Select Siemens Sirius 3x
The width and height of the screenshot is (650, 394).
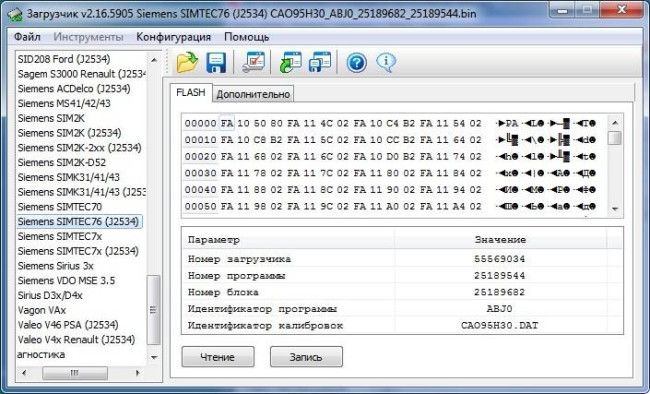point(56,266)
